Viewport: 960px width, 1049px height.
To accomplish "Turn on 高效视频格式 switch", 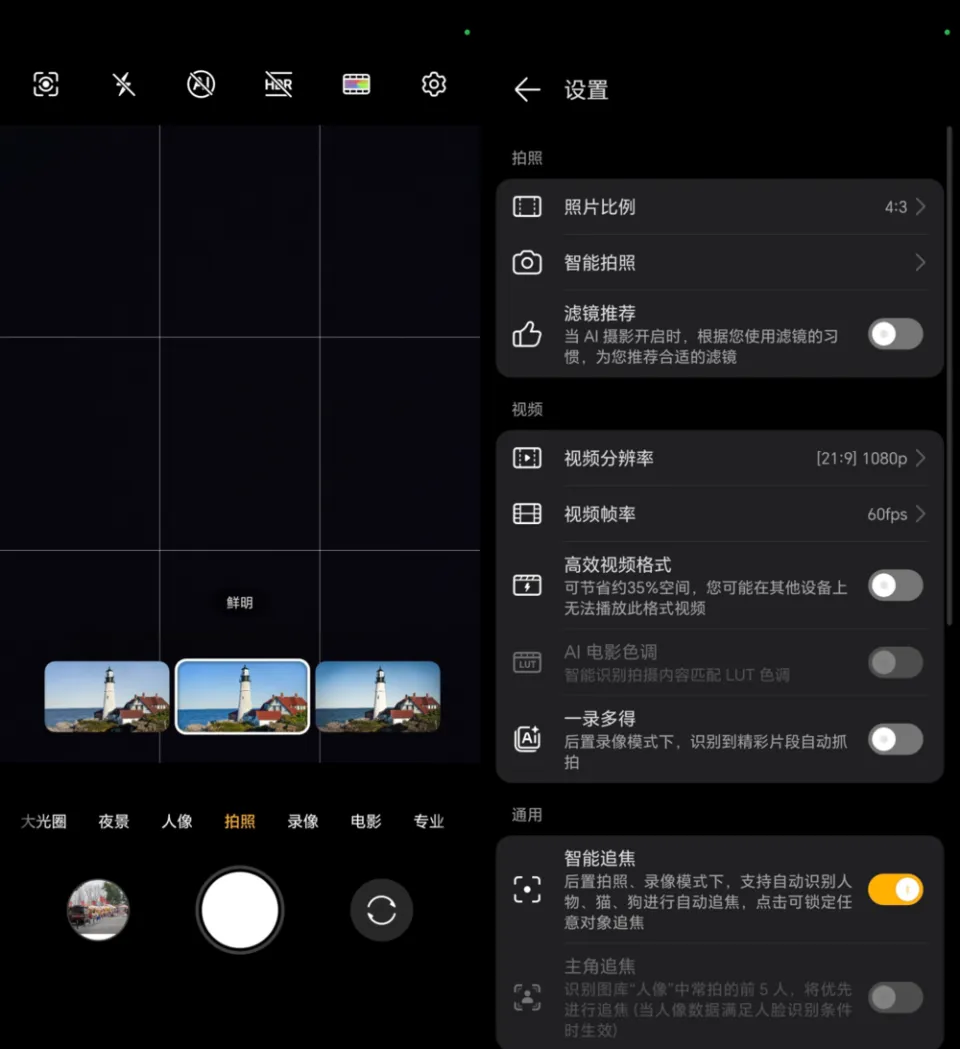I will tap(894, 586).
